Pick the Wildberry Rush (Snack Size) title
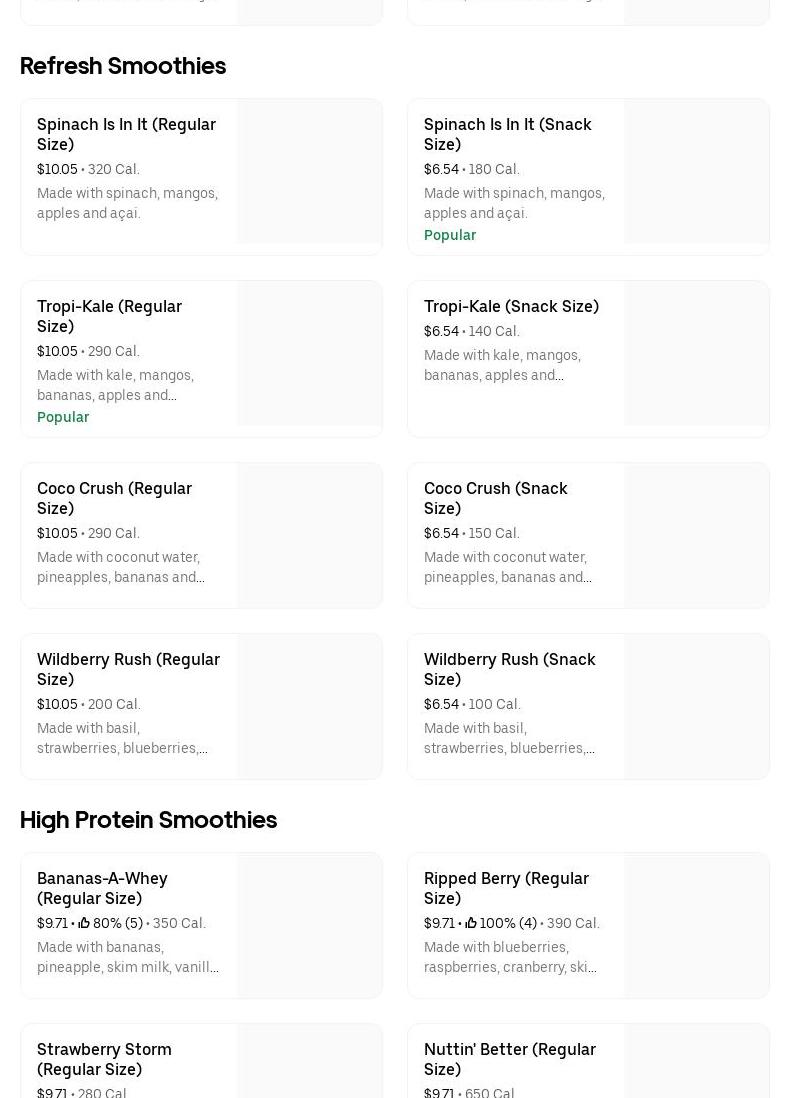 click(509, 669)
